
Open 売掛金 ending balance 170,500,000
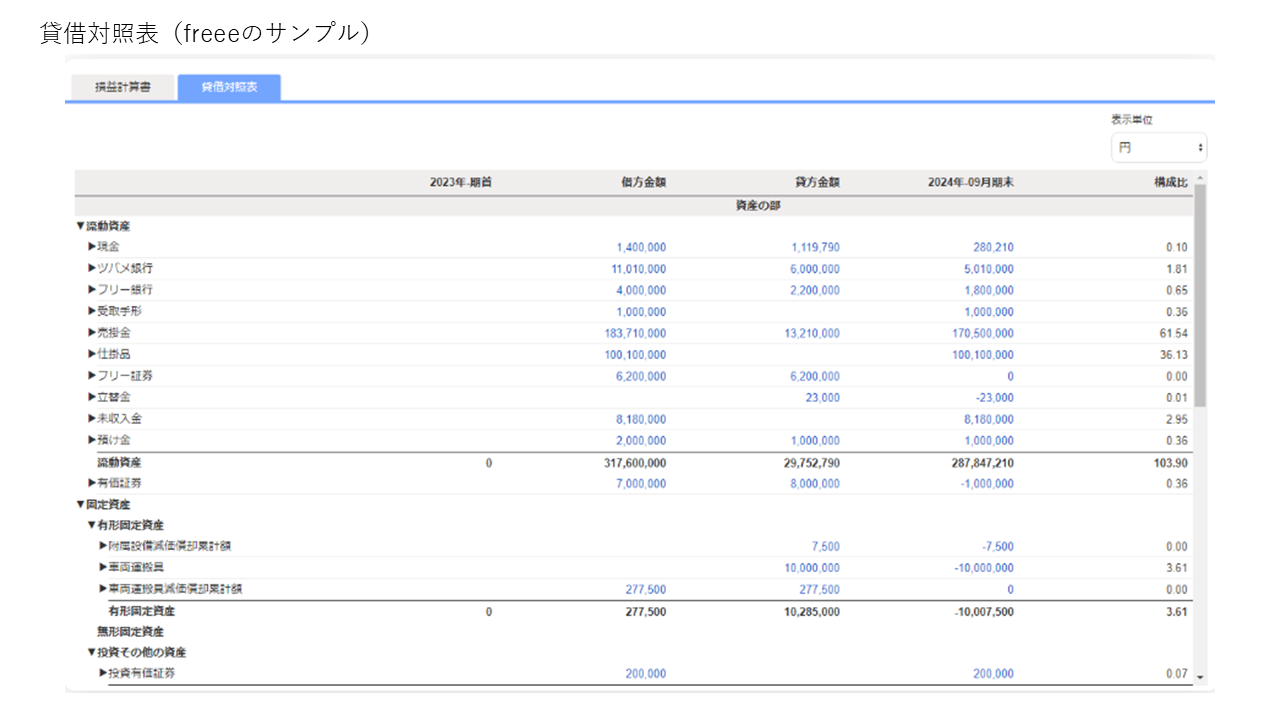pyautogui.click(x=982, y=334)
